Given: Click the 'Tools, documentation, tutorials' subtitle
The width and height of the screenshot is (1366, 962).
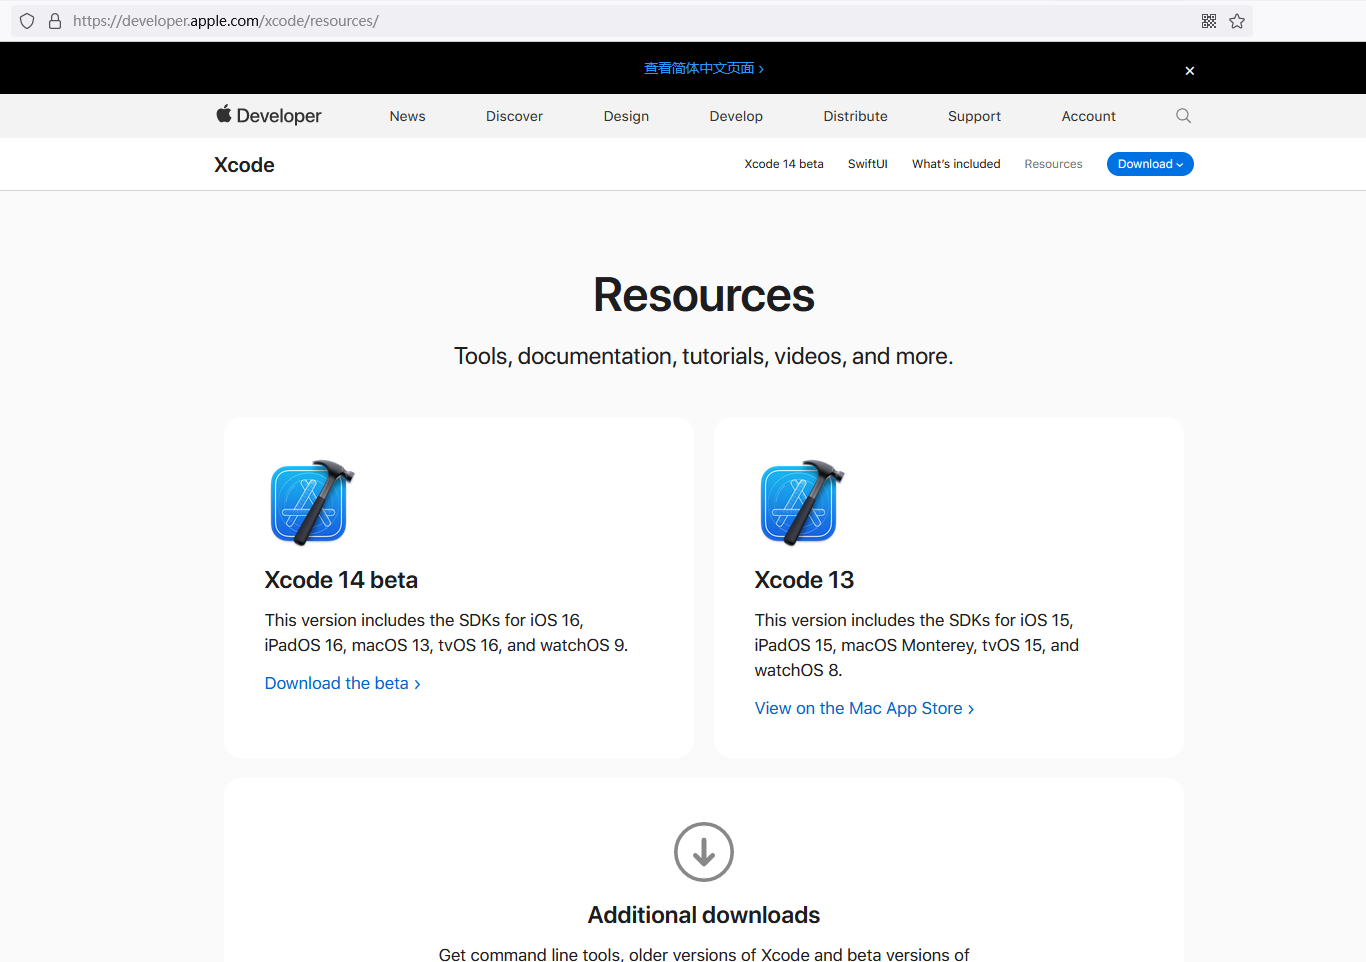Looking at the screenshot, I should tap(704, 357).
